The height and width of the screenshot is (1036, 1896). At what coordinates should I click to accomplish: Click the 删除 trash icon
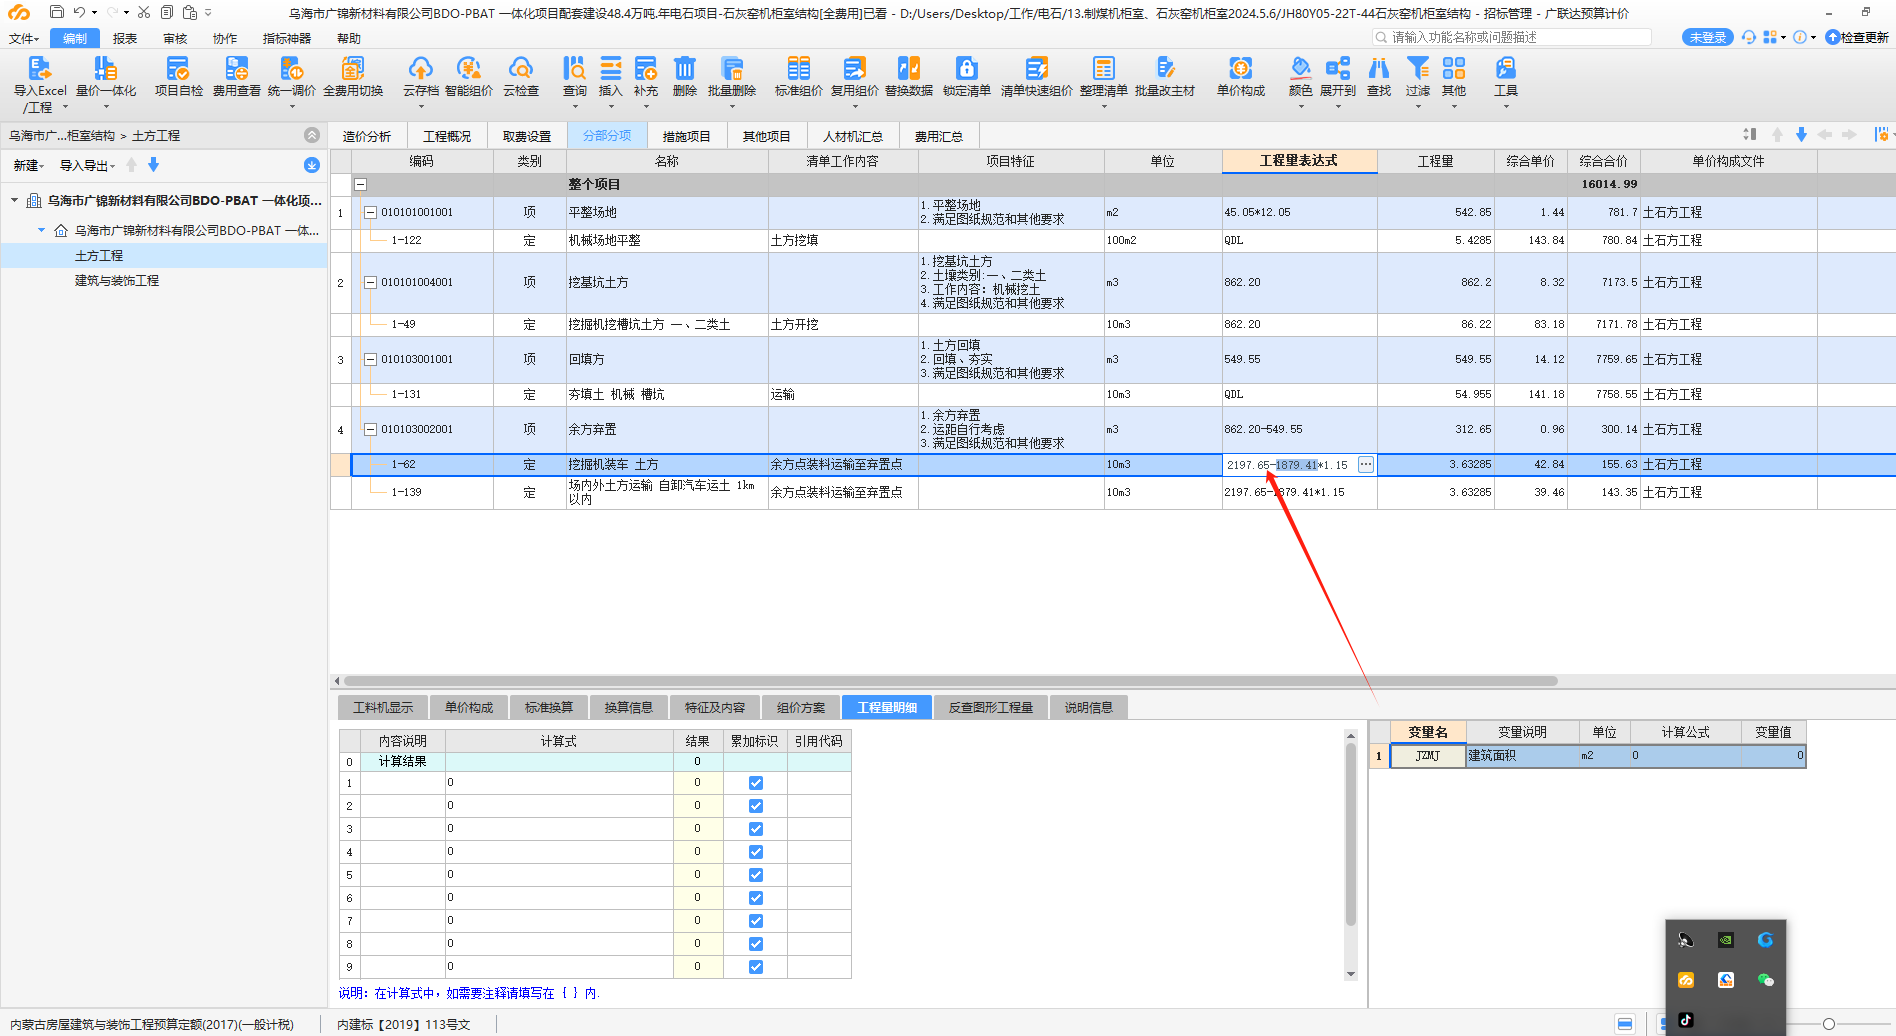click(684, 70)
